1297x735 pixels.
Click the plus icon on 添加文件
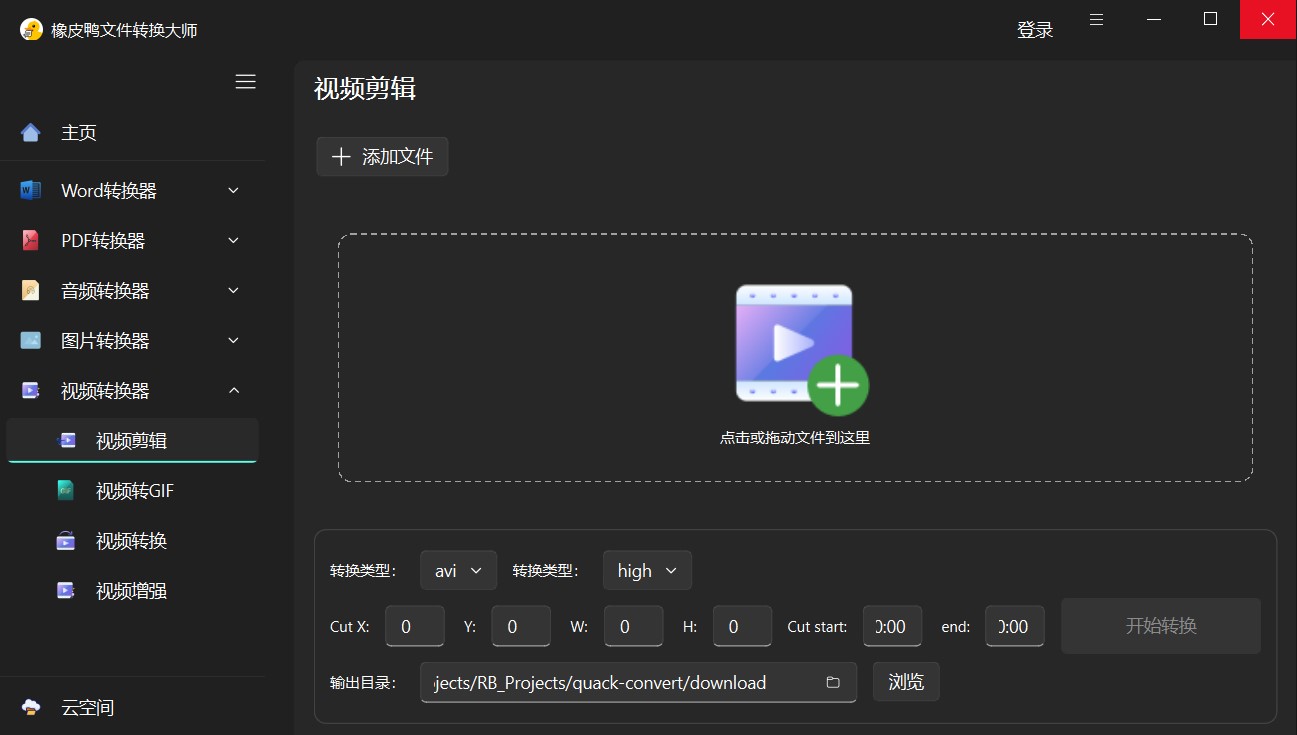pos(341,157)
